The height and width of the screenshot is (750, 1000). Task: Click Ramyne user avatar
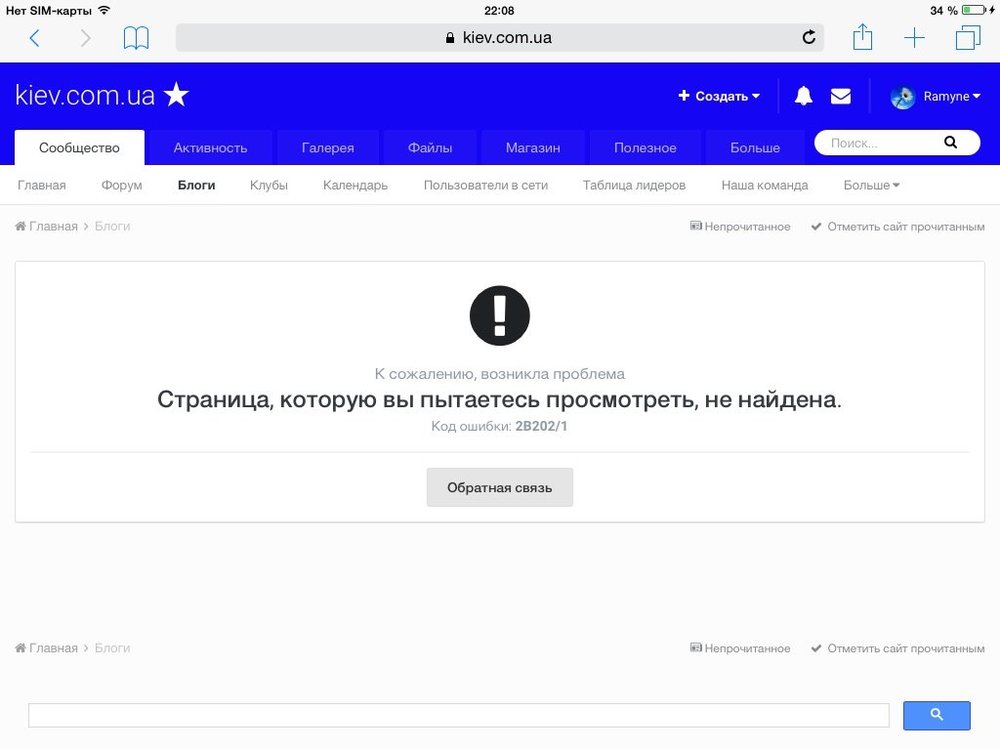click(902, 97)
